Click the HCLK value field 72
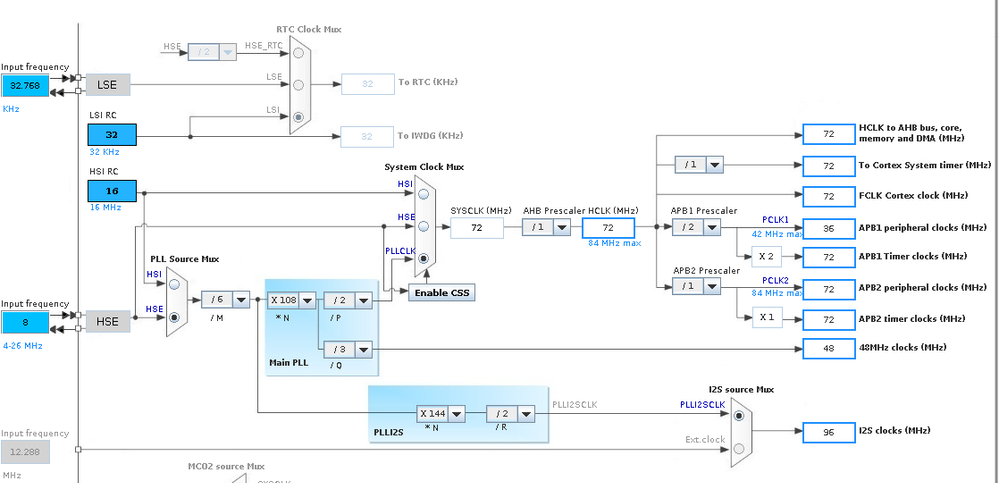Viewport: 999px width, 483px height. [608, 227]
